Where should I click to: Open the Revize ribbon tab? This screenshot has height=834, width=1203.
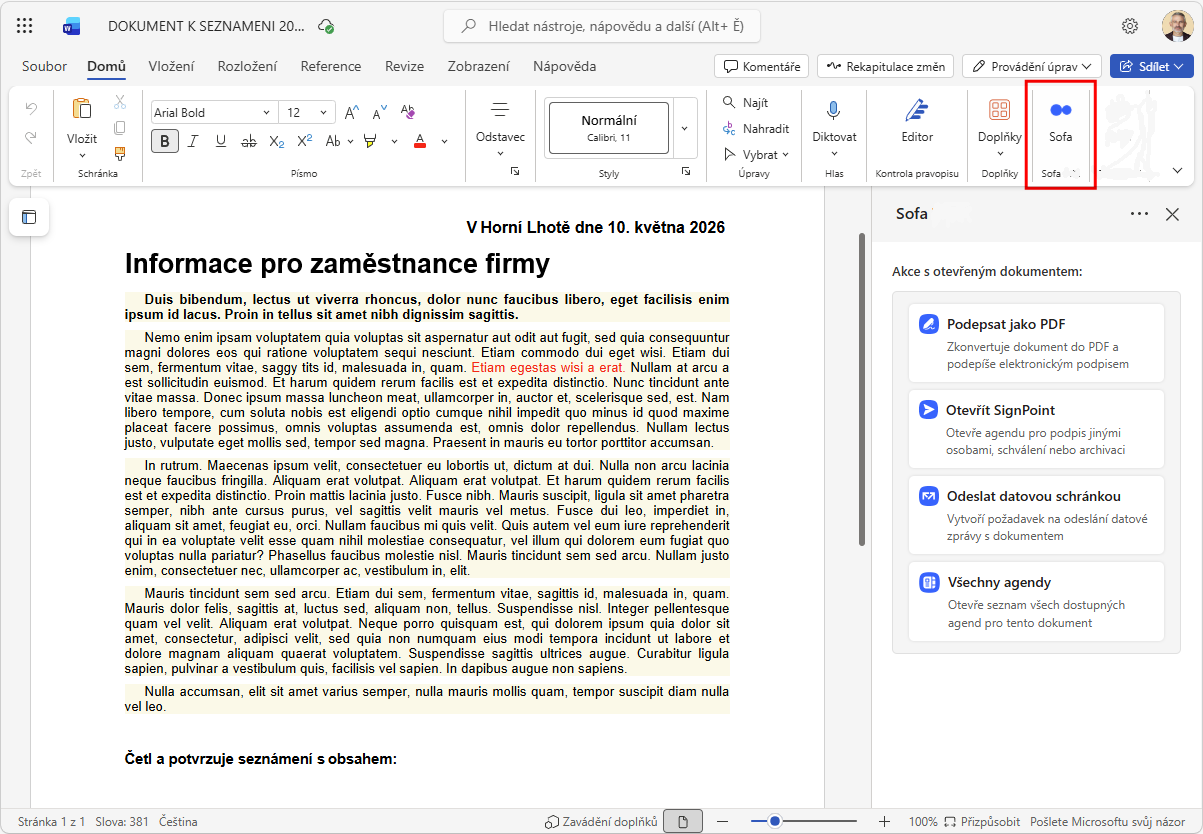click(x=404, y=66)
